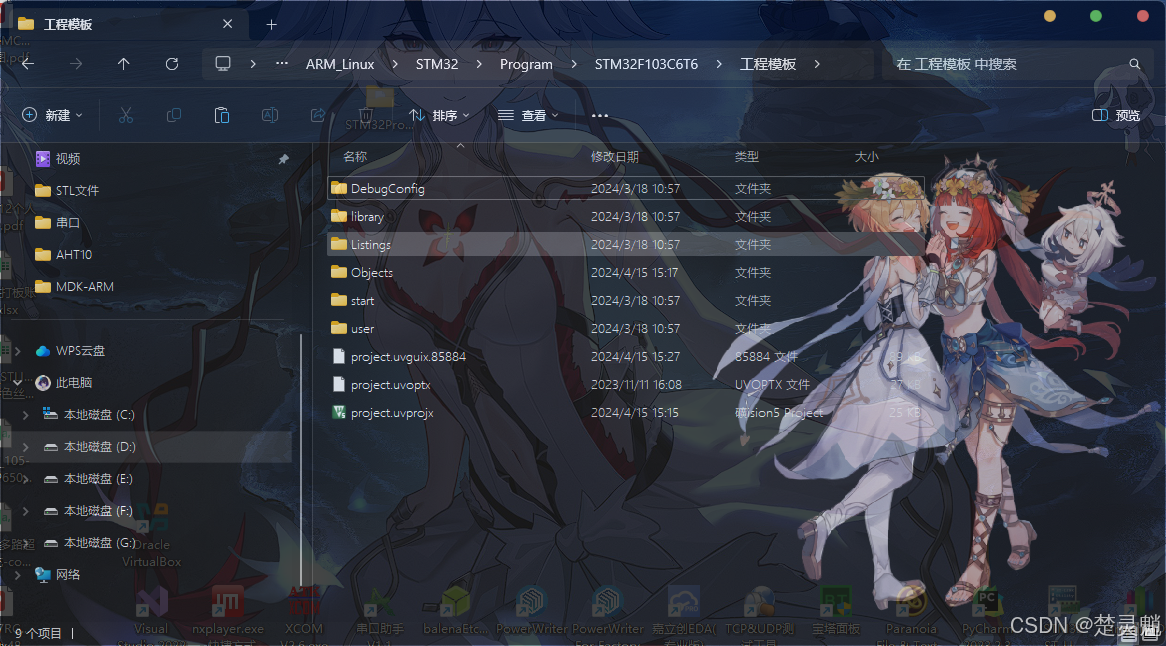This screenshot has width=1166, height=646.
Task: Expand 本地磁盘 (D:) in sidebar
Action: point(26,447)
